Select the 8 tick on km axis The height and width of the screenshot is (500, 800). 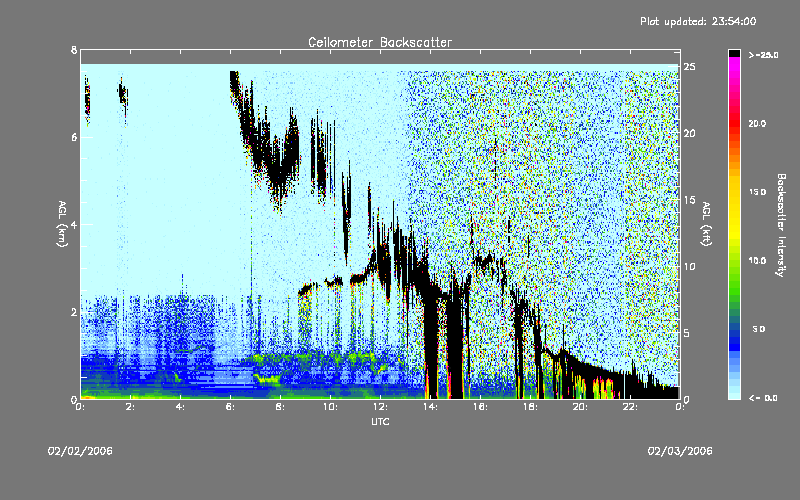[x=74, y=50]
